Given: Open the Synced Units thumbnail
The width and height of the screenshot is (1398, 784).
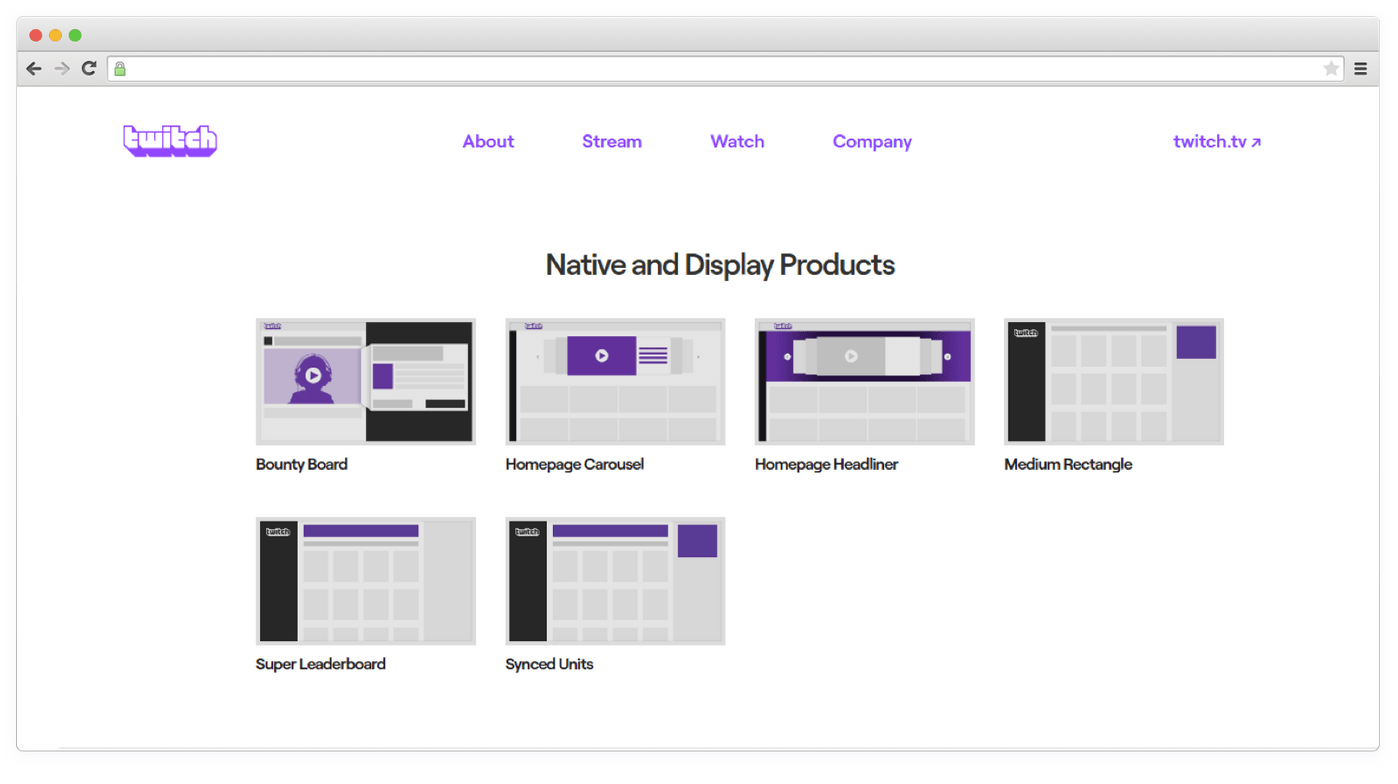Looking at the screenshot, I should click(615, 581).
